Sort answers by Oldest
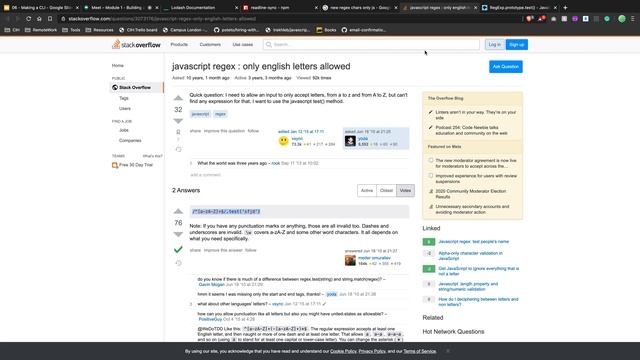 386,191
